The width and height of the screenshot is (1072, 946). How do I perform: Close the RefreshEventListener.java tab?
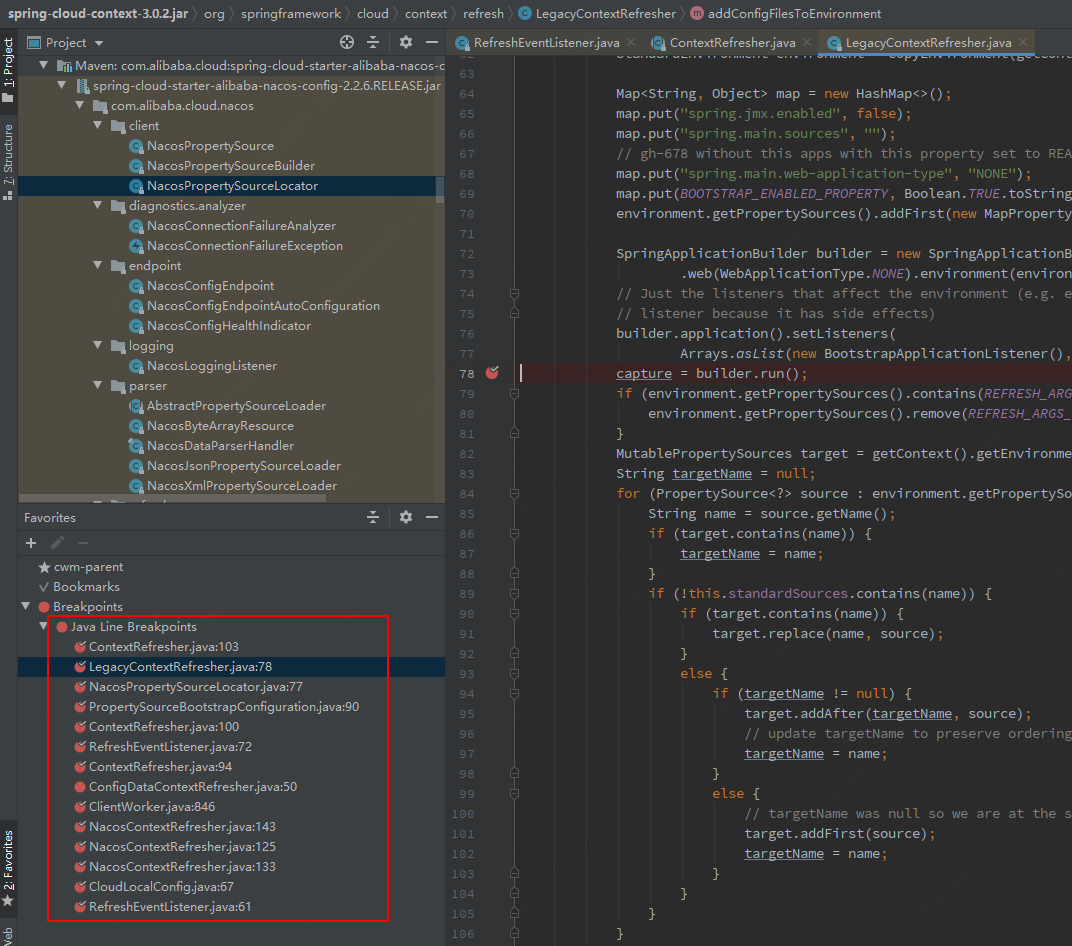631,42
